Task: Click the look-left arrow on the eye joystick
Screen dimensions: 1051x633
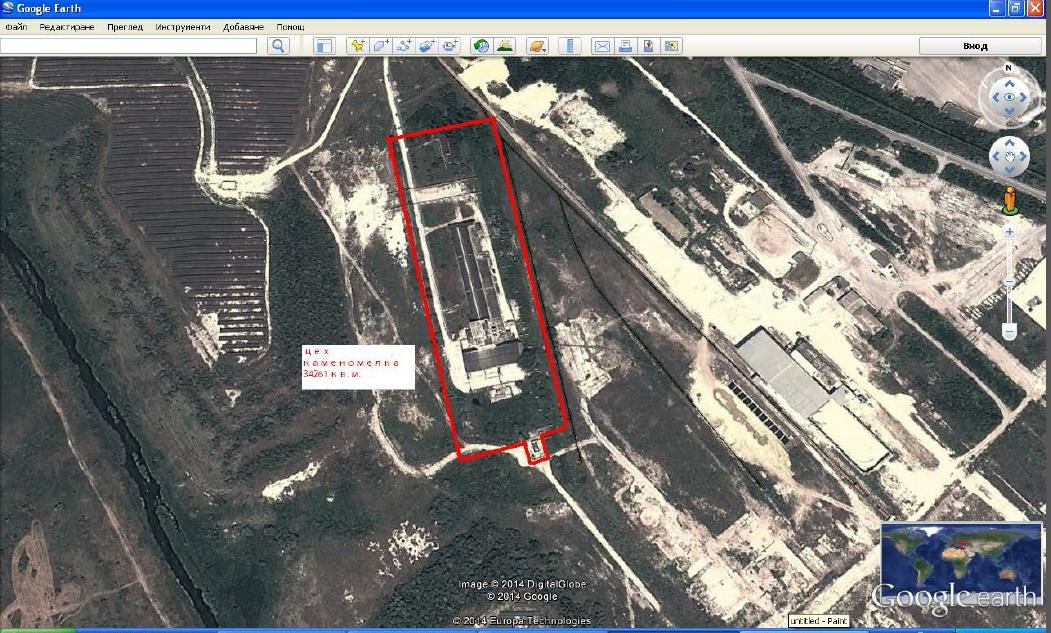Action: tap(995, 97)
